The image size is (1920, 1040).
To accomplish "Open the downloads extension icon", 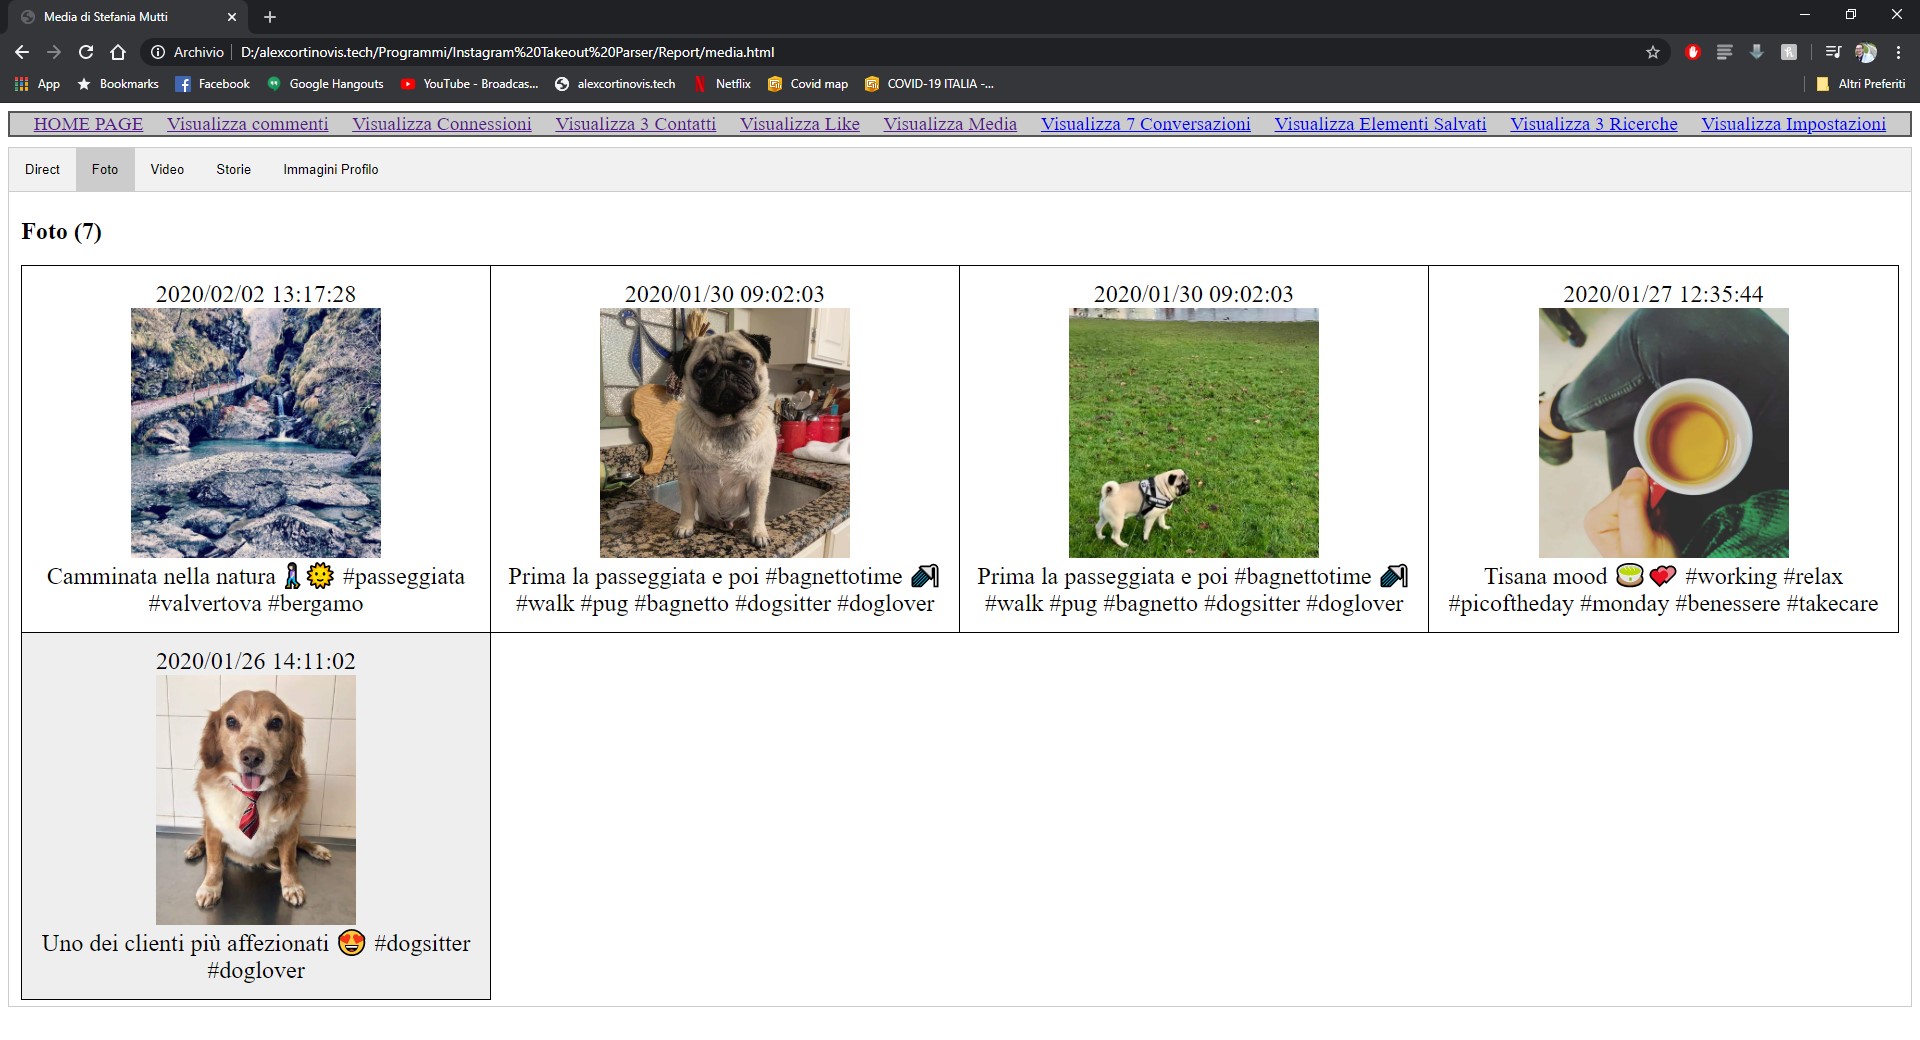I will point(1757,51).
